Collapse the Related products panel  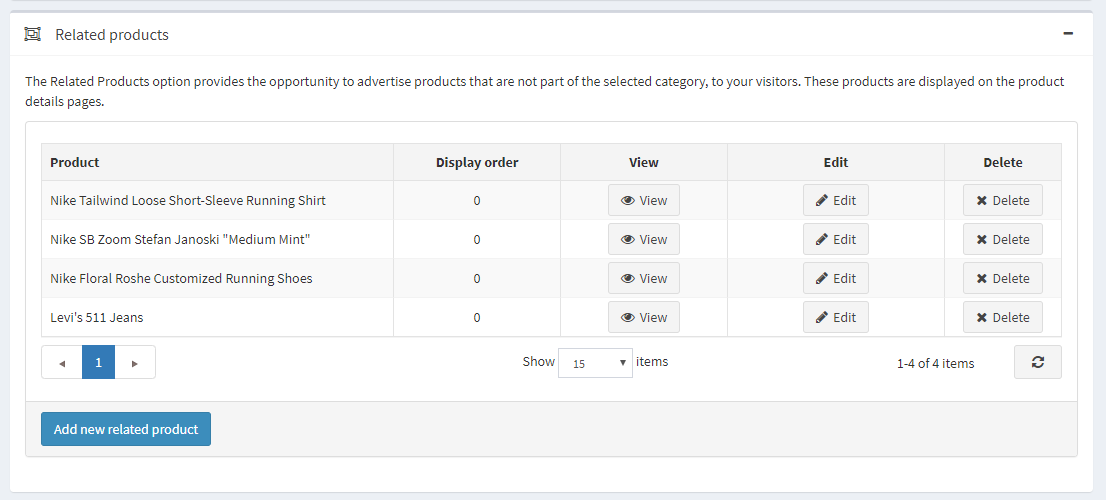1068,34
